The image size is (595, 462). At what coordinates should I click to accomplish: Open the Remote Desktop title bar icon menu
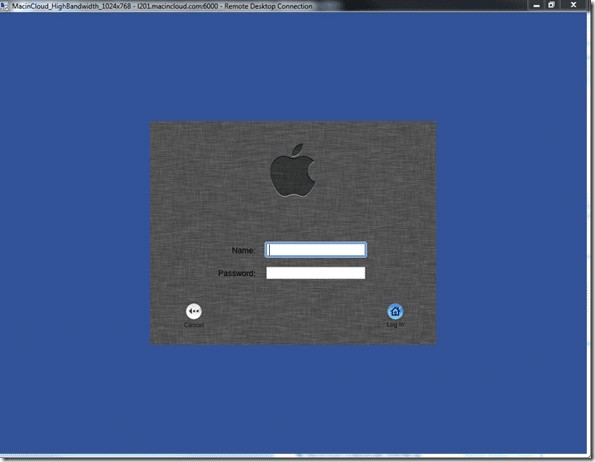[4, 6]
